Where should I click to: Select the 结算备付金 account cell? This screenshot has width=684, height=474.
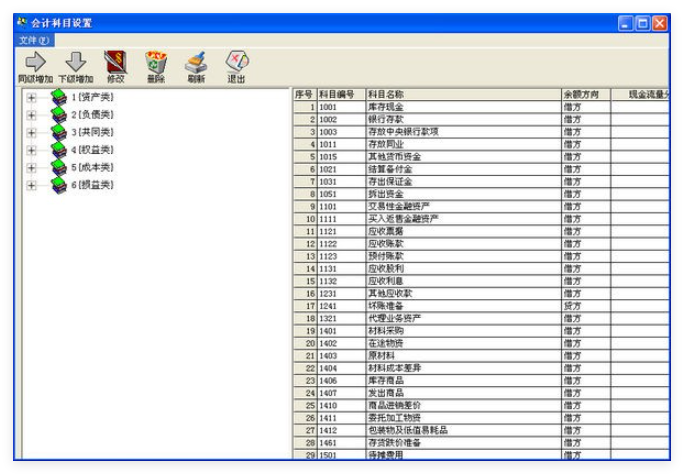(463, 169)
